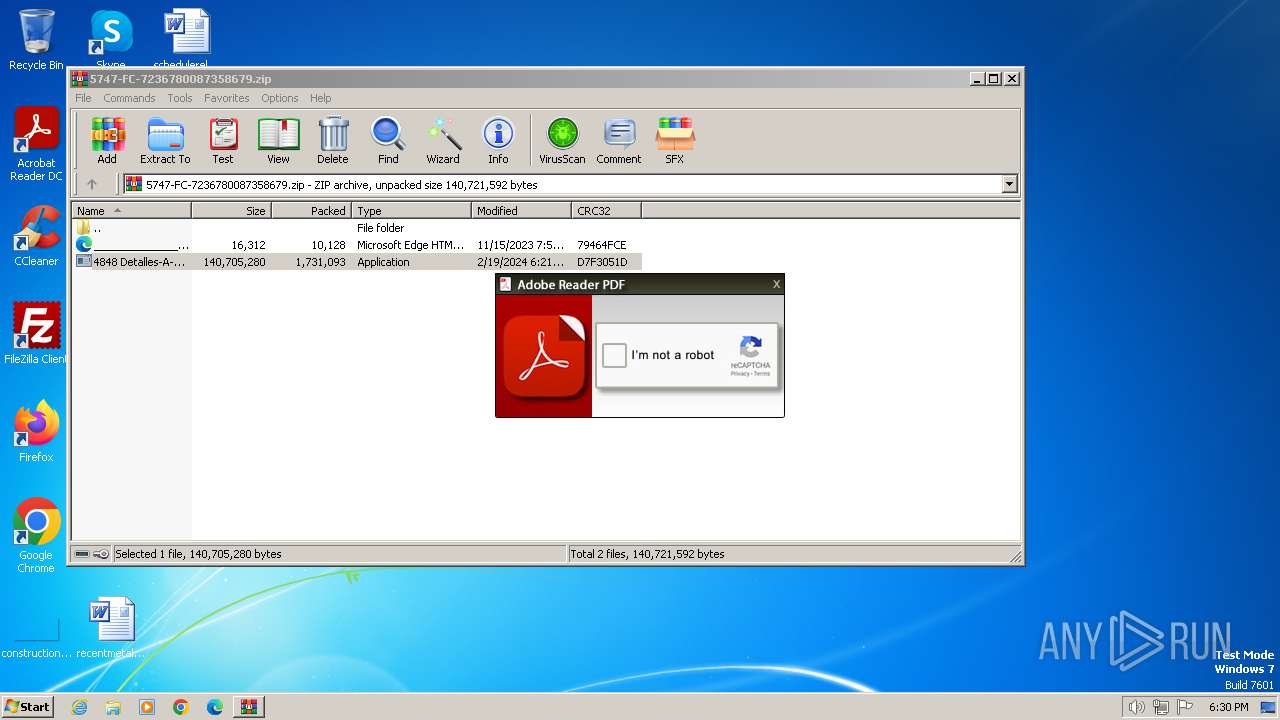
Task: Open Firefox desktop shortcut
Action: [x=36, y=432]
